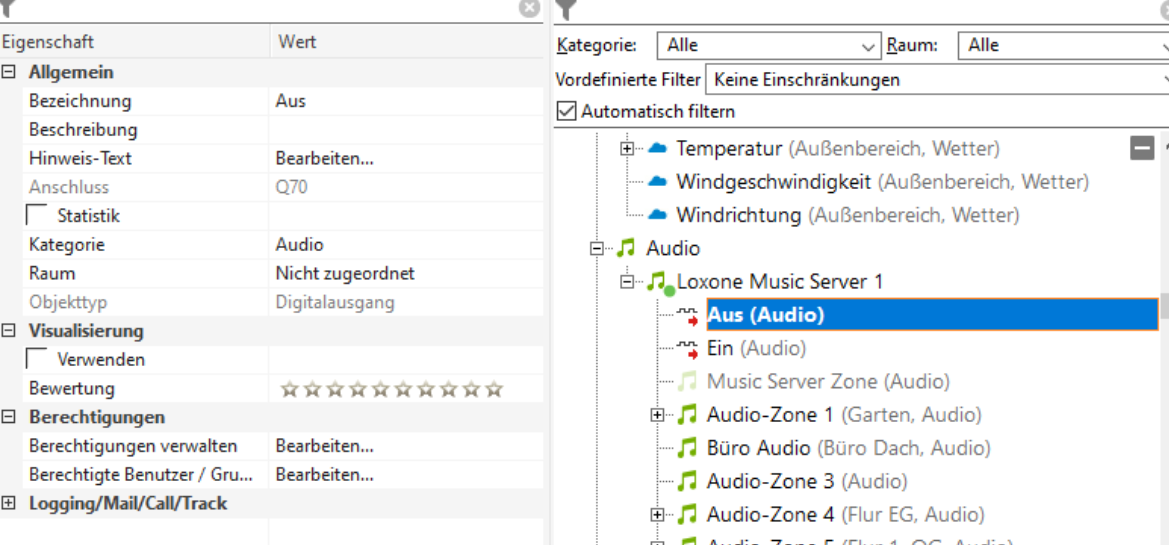Screen dimensions: 1169x545
Task: Expand the Audio-Zone 1 tree node
Action: click(657, 414)
